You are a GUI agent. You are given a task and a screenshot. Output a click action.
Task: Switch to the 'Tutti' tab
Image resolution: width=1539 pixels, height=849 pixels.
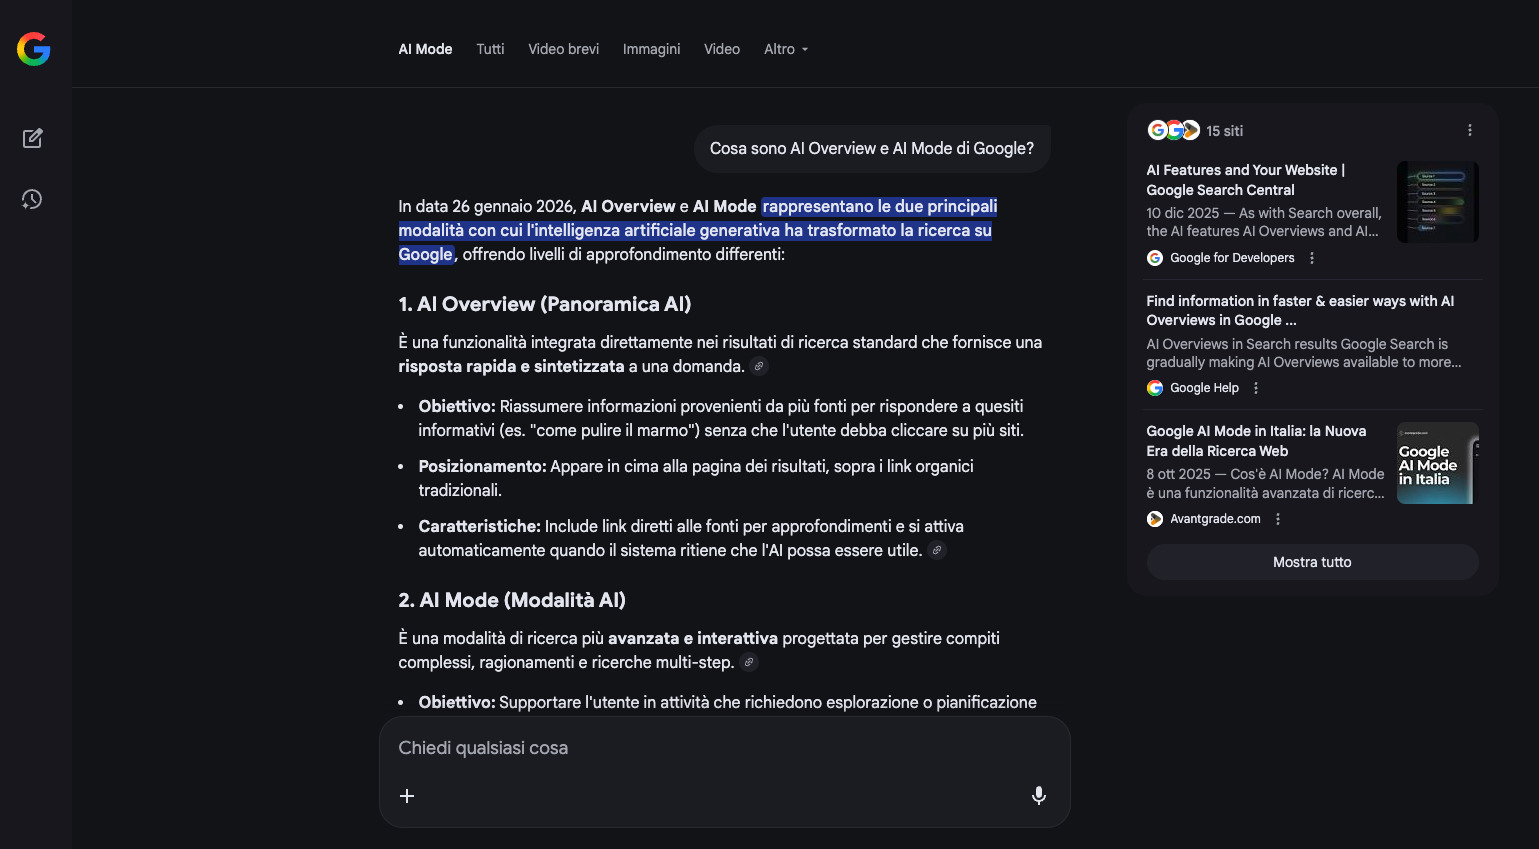(x=490, y=49)
